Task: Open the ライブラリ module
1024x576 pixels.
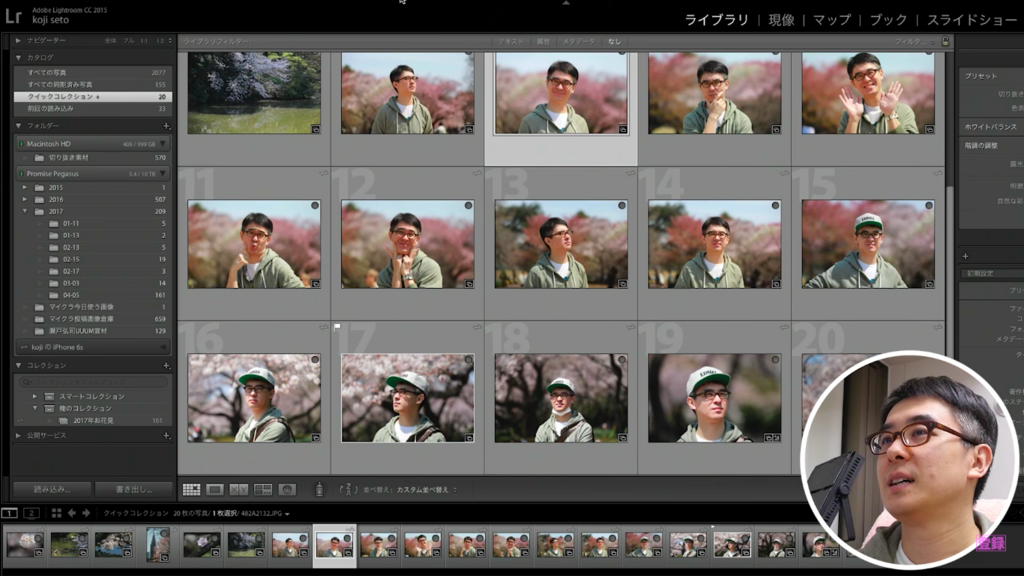Action: tap(716, 20)
